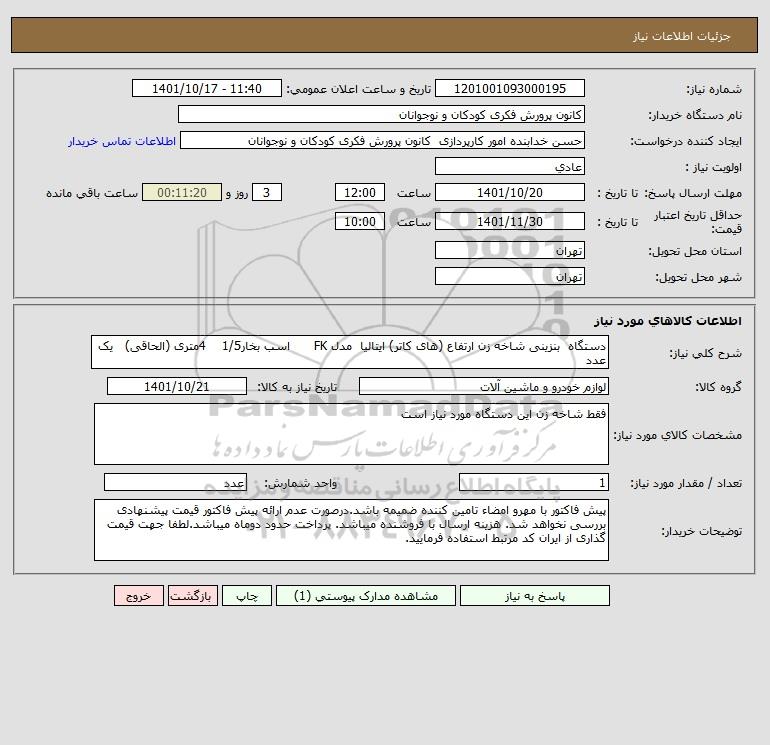Click the حداقل تاریخ اعتبار قیمت label

(x=698, y=222)
